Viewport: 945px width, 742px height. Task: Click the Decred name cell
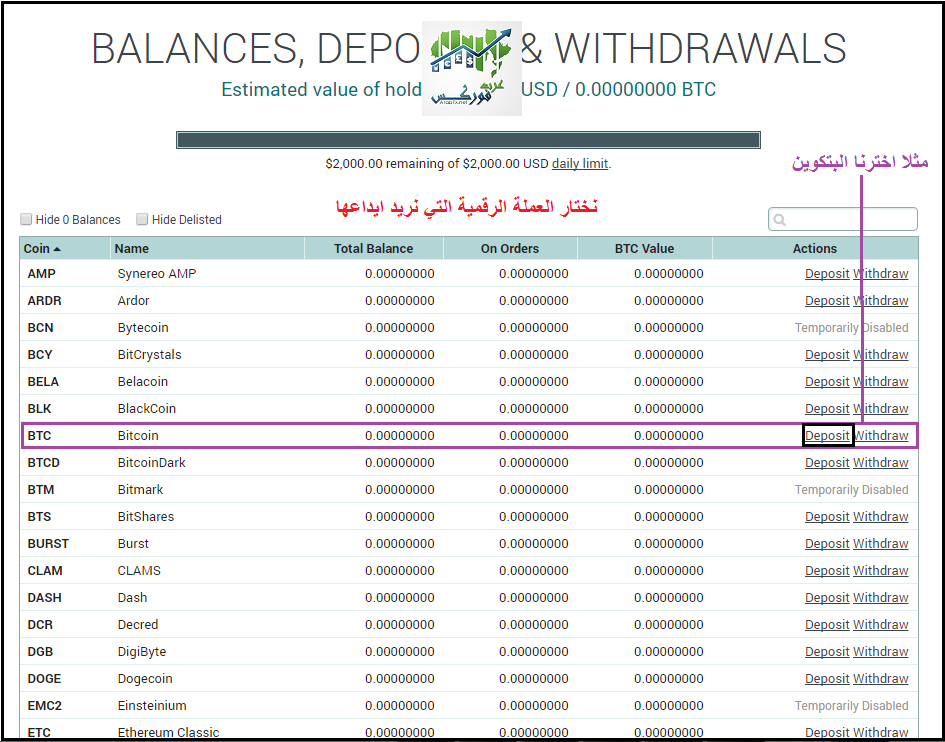[138, 624]
